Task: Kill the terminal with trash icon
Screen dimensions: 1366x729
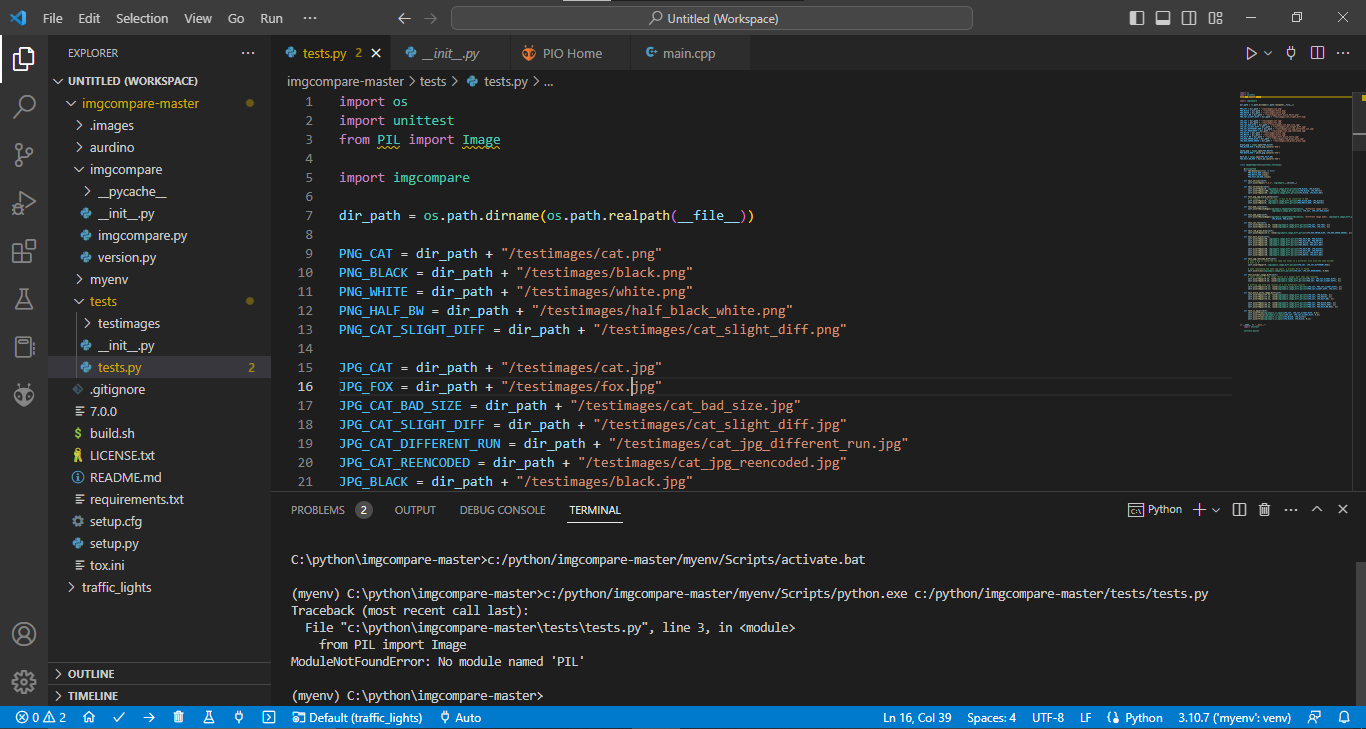Action: pyautogui.click(x=1264, y=510)
